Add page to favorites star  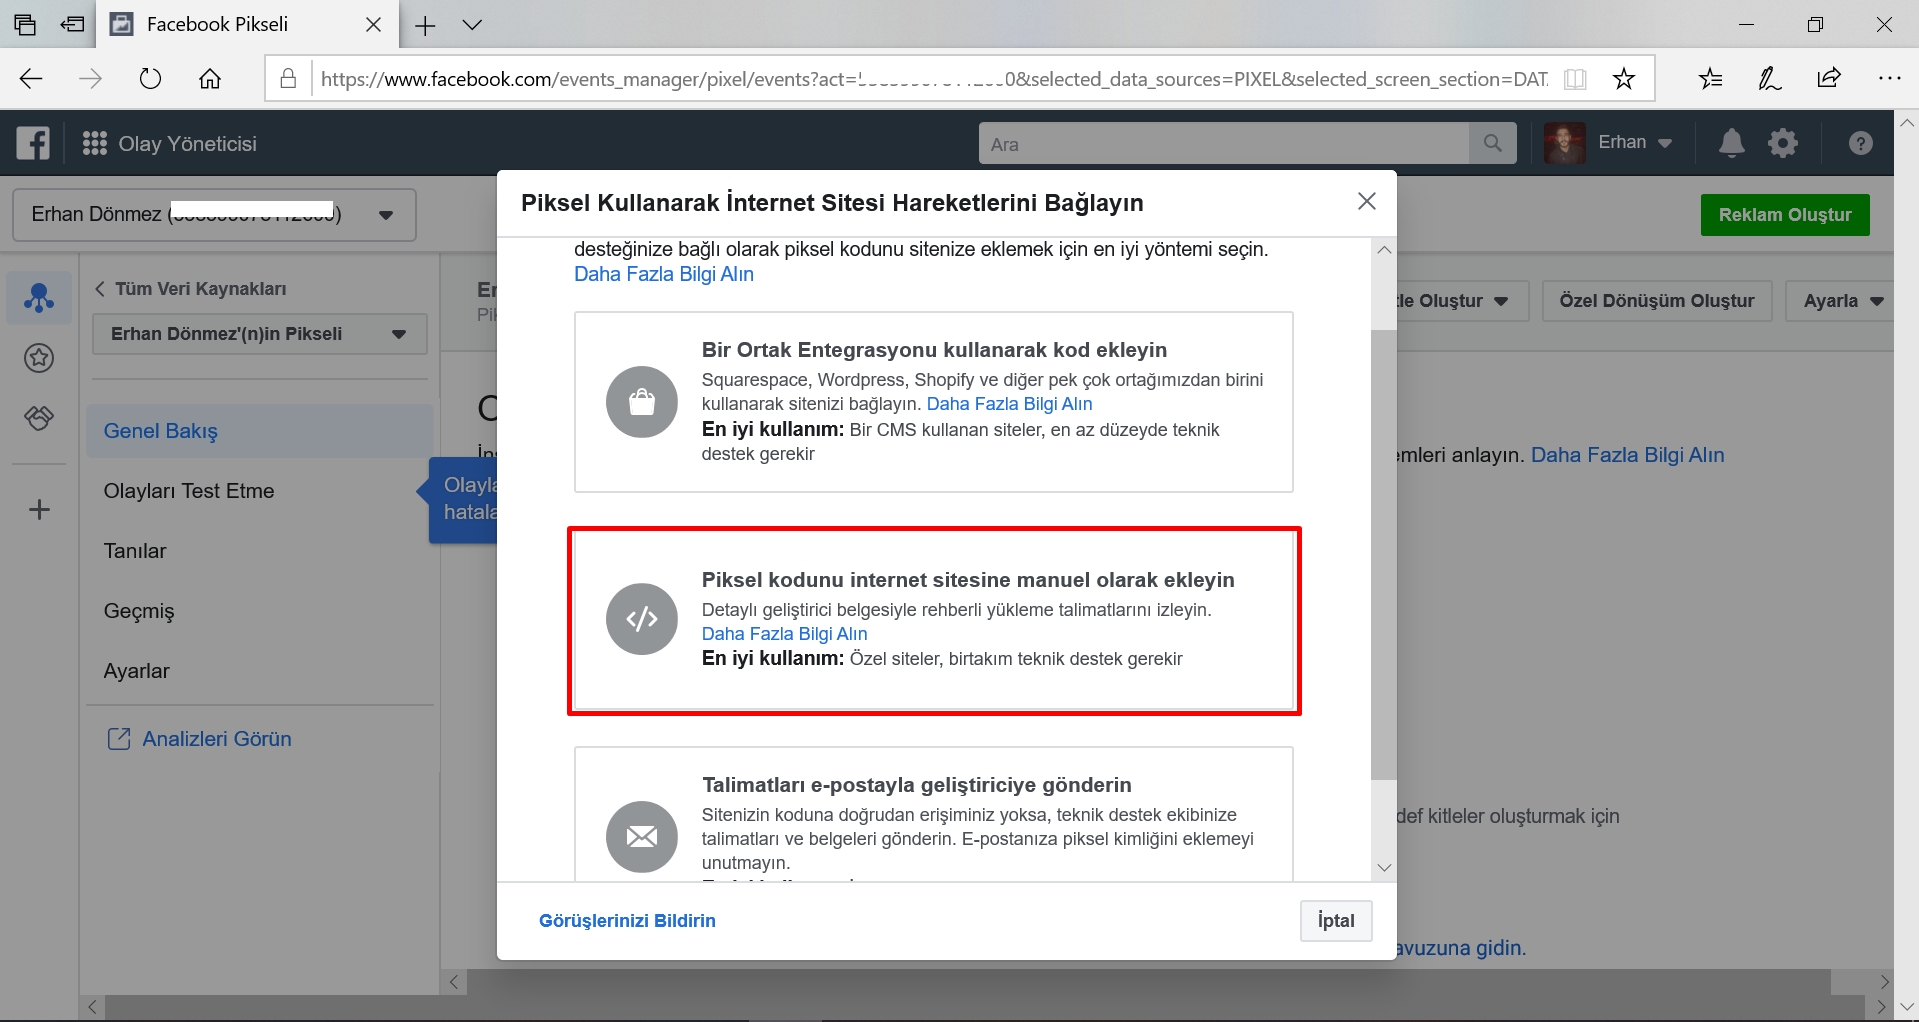[1624, 78]
